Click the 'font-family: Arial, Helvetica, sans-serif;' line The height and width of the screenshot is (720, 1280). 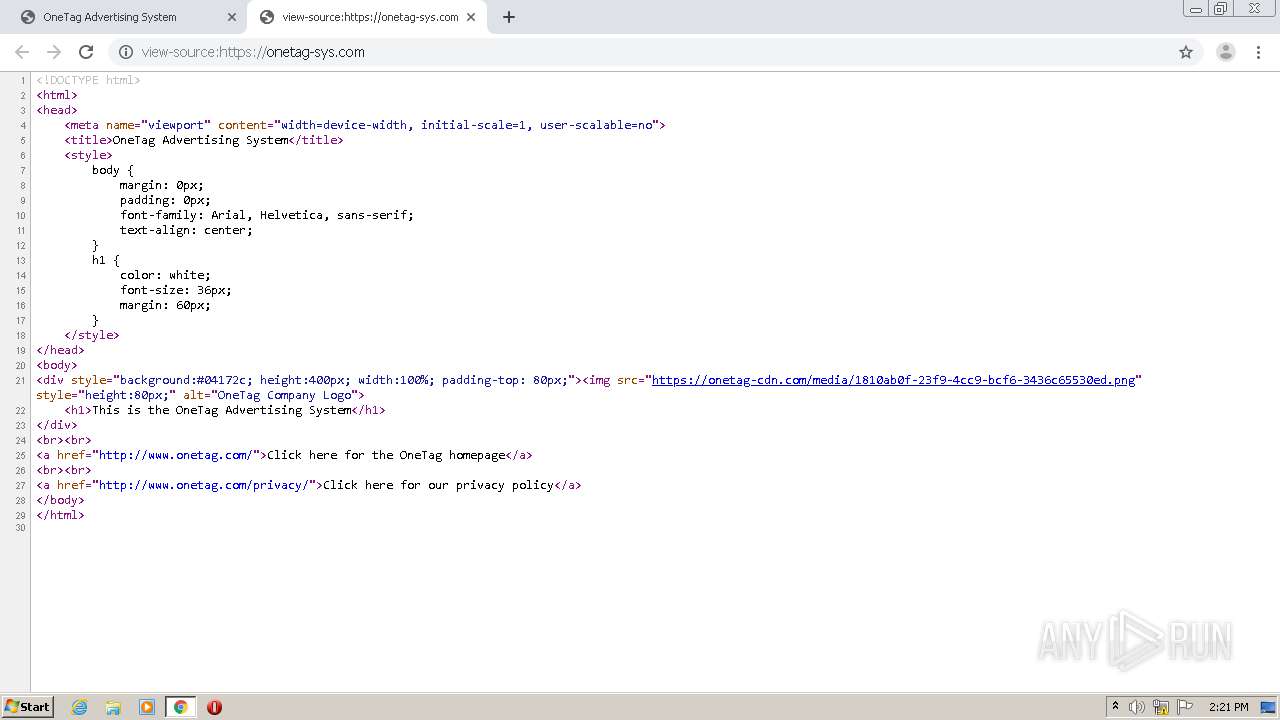click(266, 215)
